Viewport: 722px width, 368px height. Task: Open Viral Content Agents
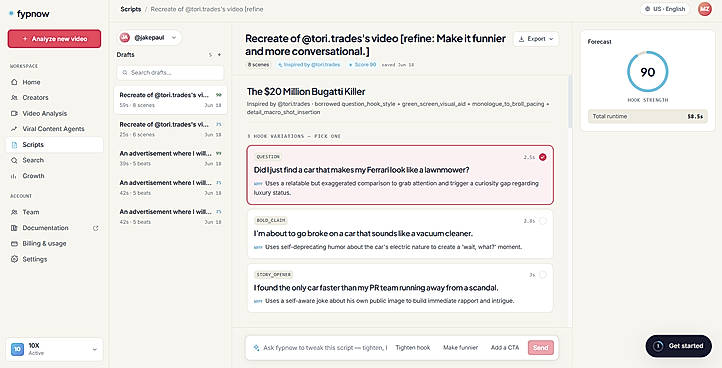pos(53,129)
